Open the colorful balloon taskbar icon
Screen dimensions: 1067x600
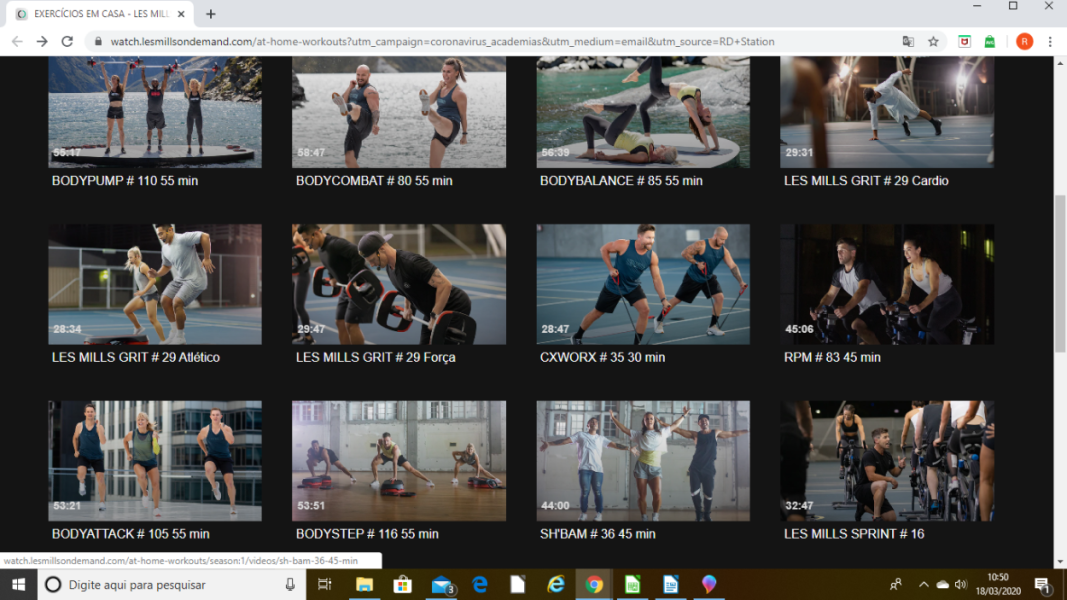(708, 584)
